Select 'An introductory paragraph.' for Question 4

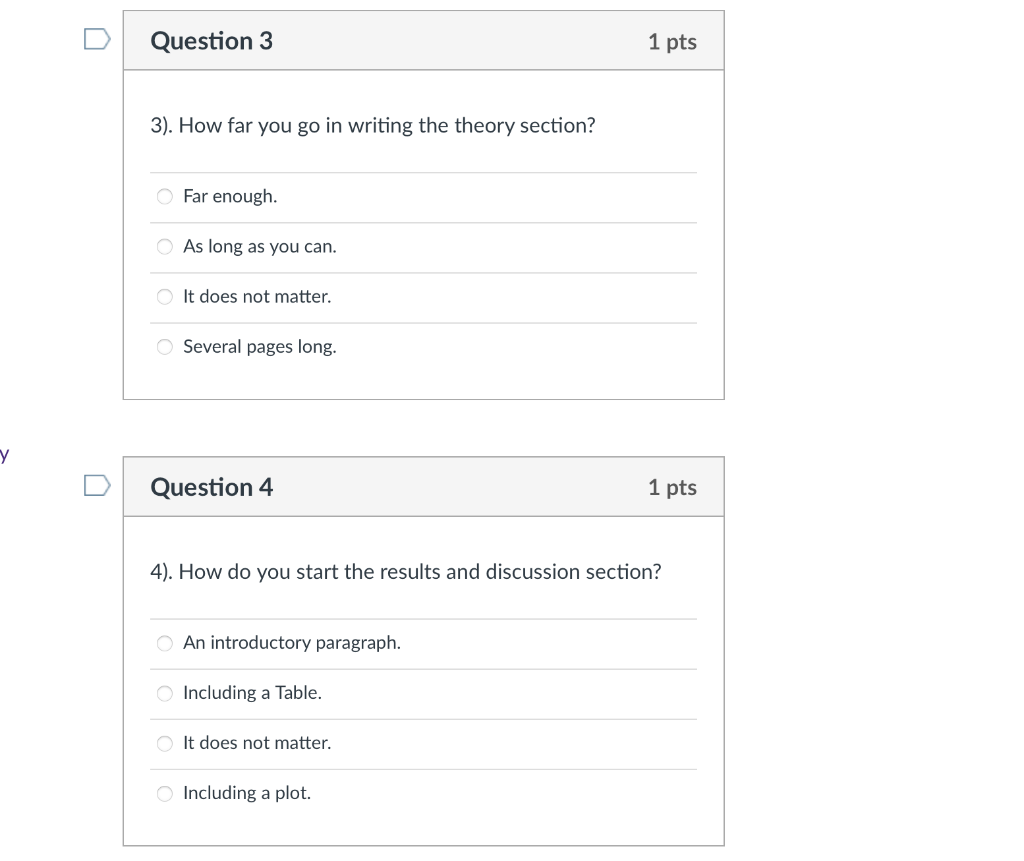pyautogui.click(x=291, y=643)
